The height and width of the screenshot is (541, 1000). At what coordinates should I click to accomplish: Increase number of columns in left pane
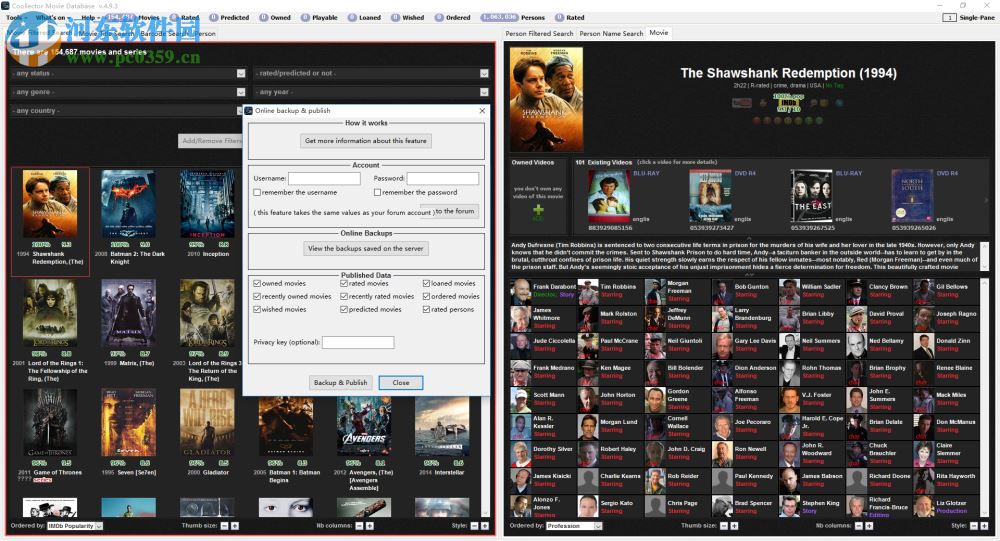(369, 526)
